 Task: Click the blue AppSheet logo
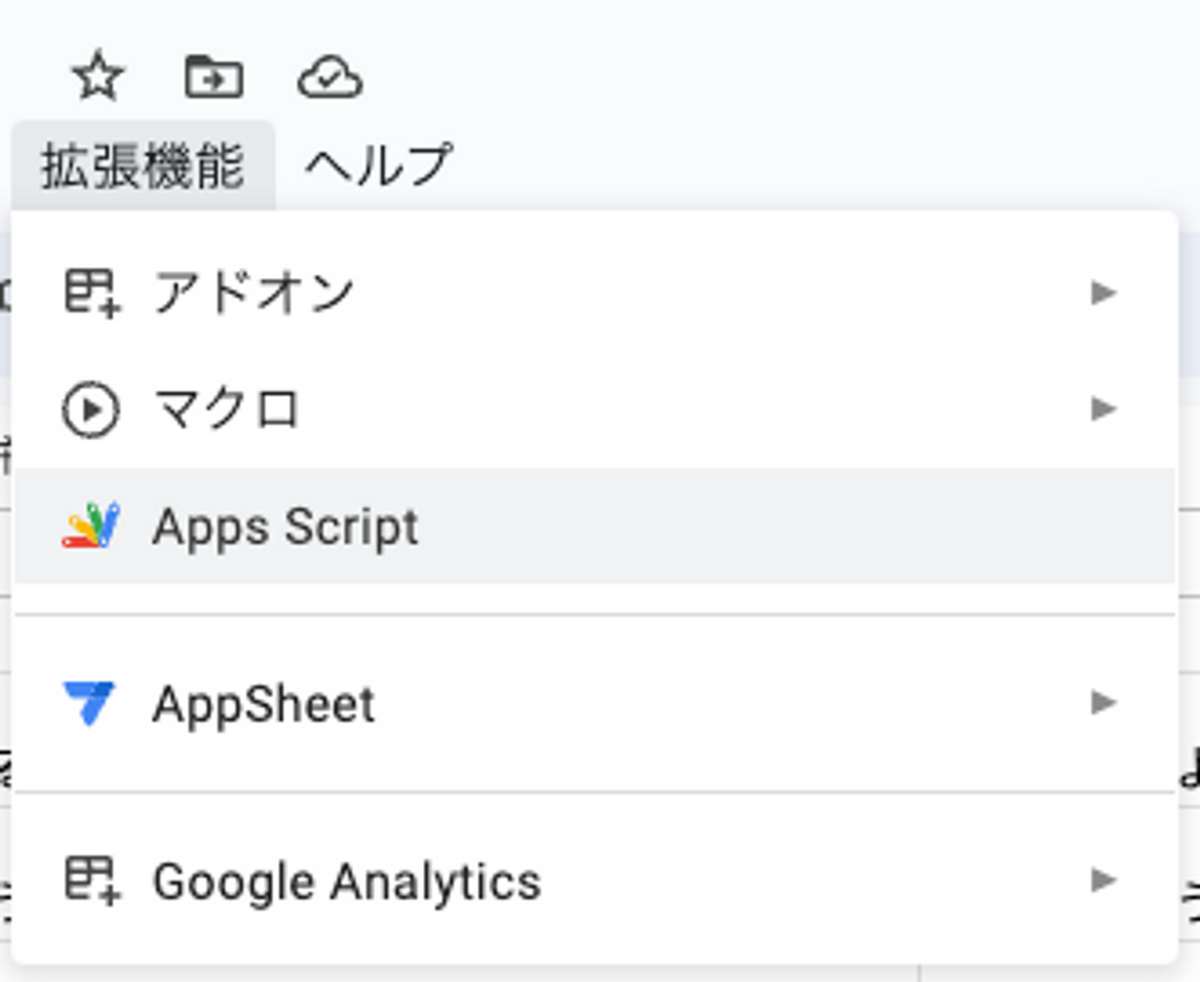89,703
